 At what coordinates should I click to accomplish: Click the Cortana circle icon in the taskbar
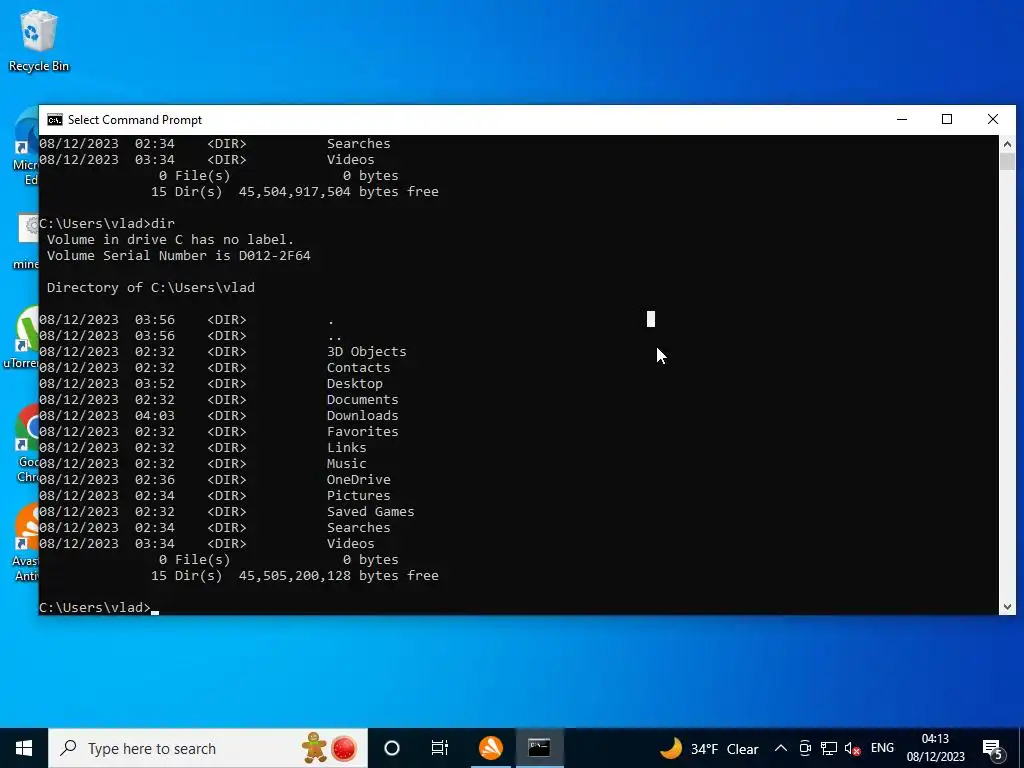pyautogui.click(x=392, y=748)
